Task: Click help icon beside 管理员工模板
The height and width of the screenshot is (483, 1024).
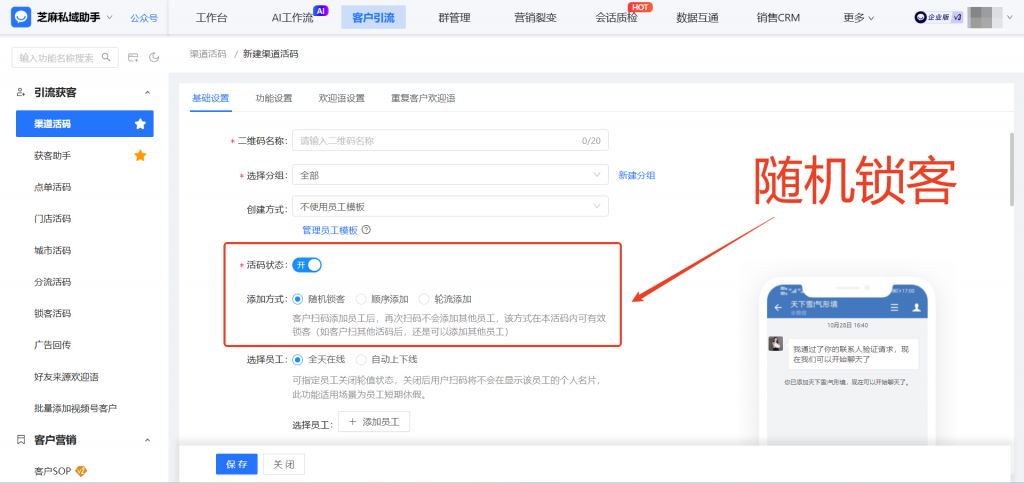Action: pyautogui.click(x=366, y=230)
